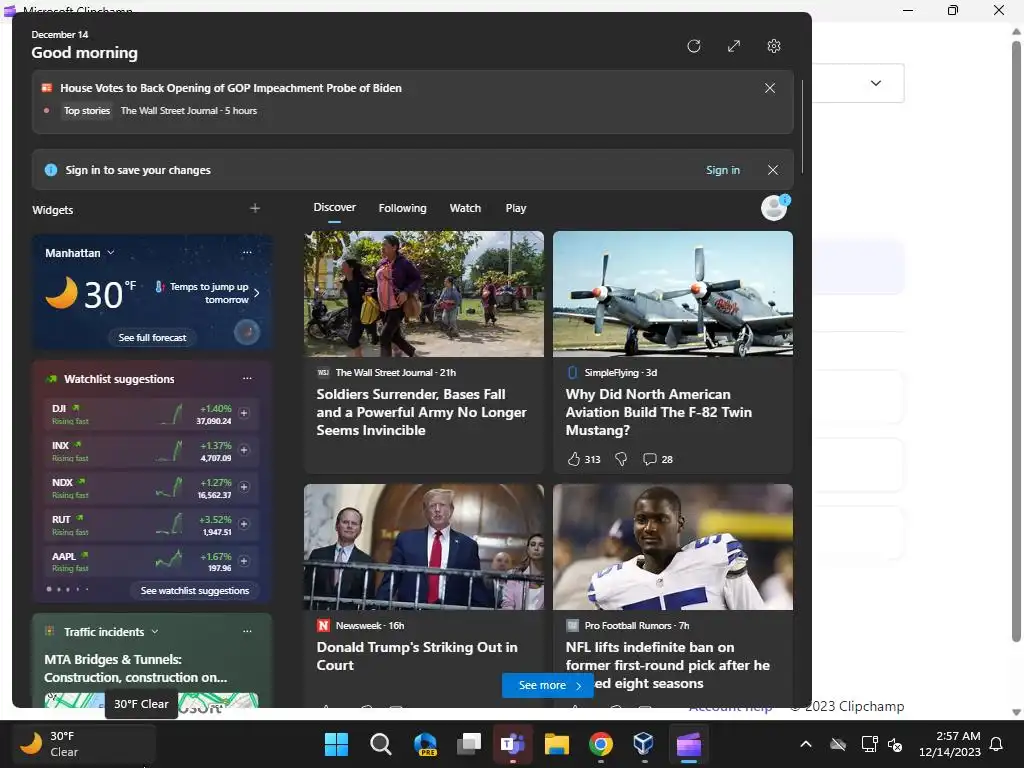The height and width of the screenshot is (768, 1024).
Task: Switch to the Play tab
Action: pos(515,208)
